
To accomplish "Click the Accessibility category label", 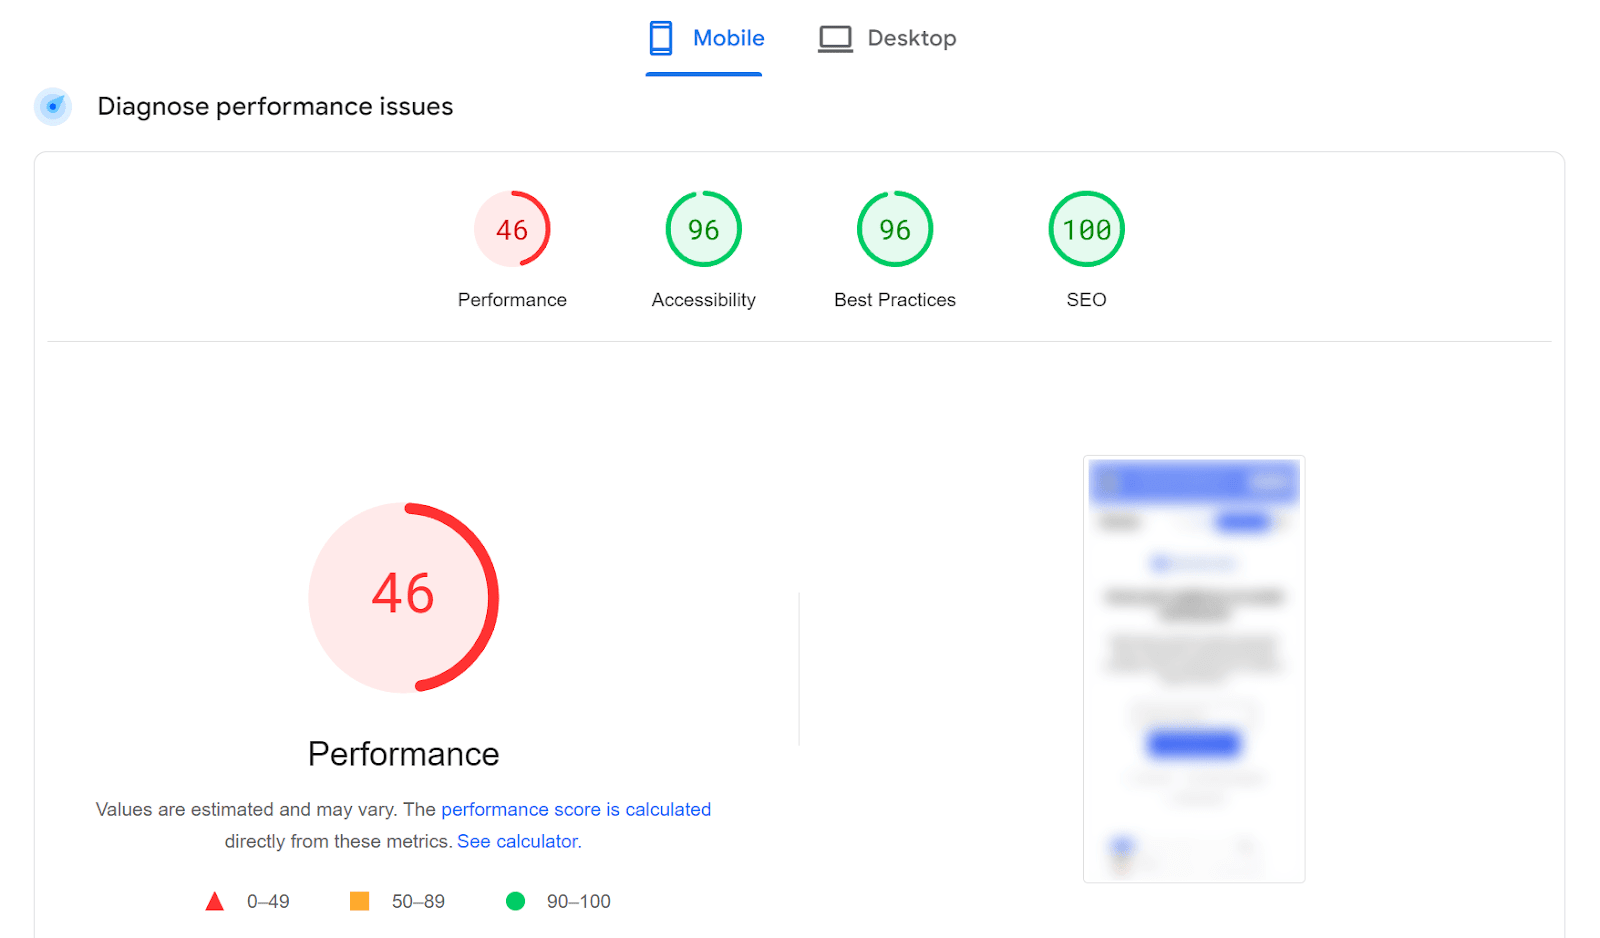I will (704, 300).
